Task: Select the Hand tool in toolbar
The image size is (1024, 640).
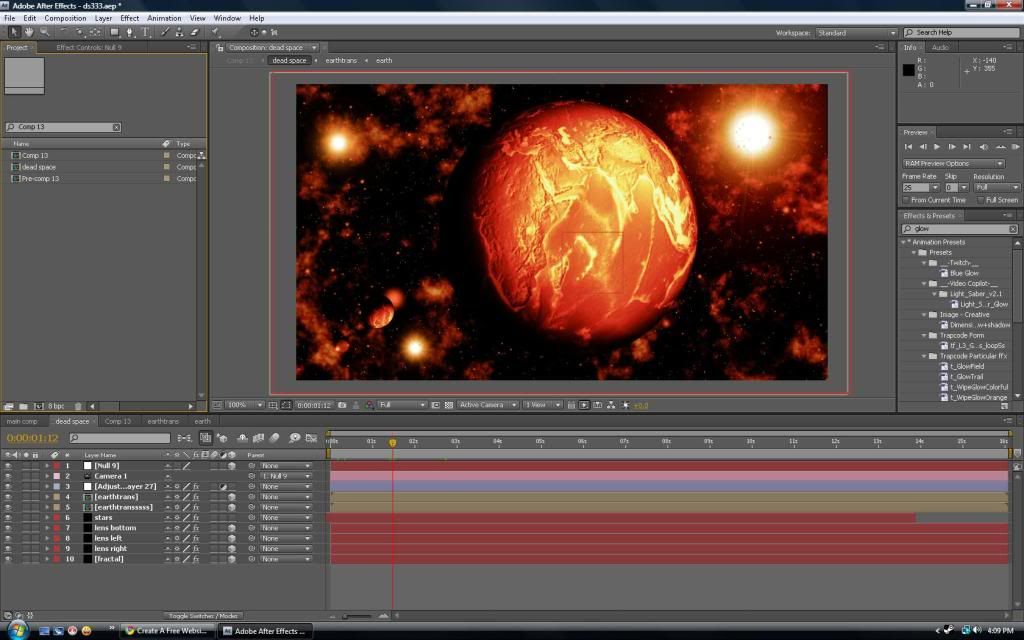Action: 29,32
